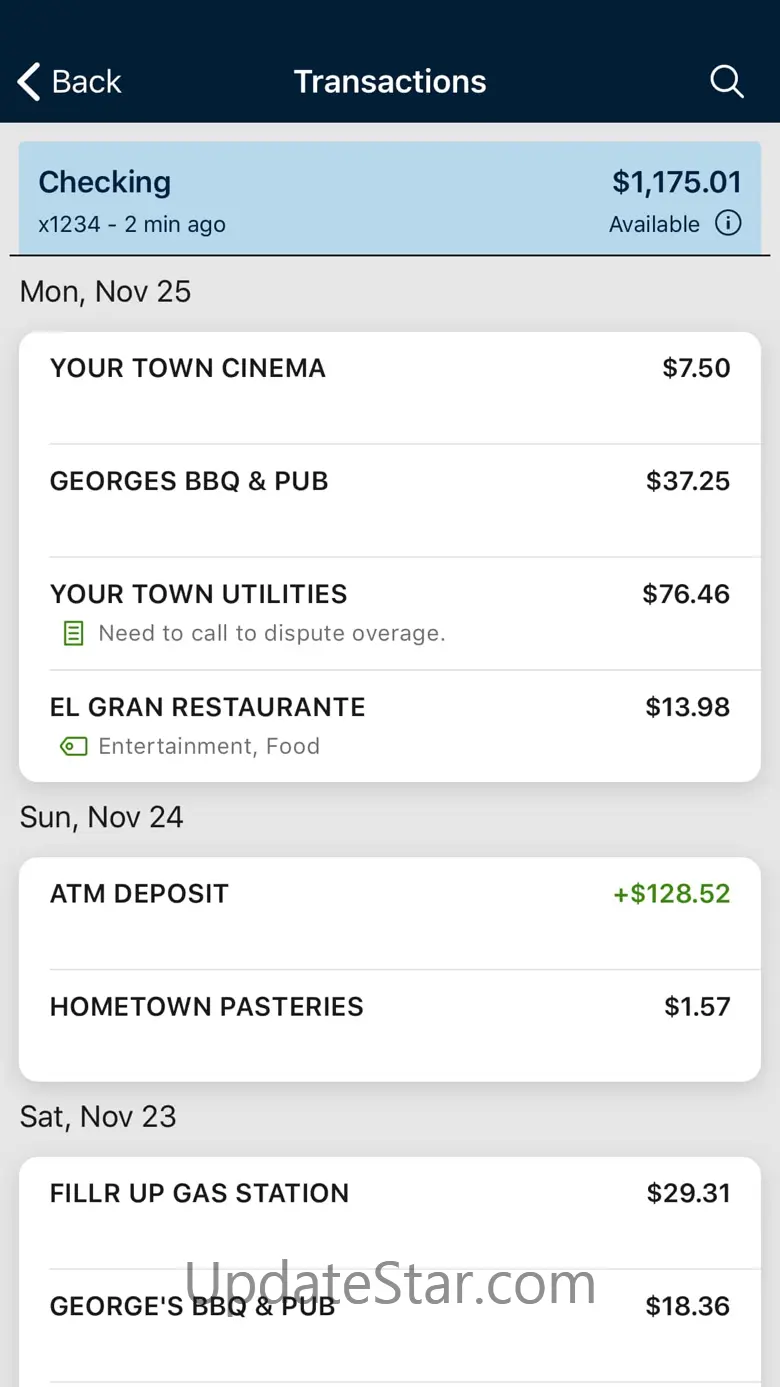Viewport: 780px width, 1387px height.
Task: Open the EL GRAN RESTAURANTE transaction
Action: pyautogui.click(x=390, y=727)
